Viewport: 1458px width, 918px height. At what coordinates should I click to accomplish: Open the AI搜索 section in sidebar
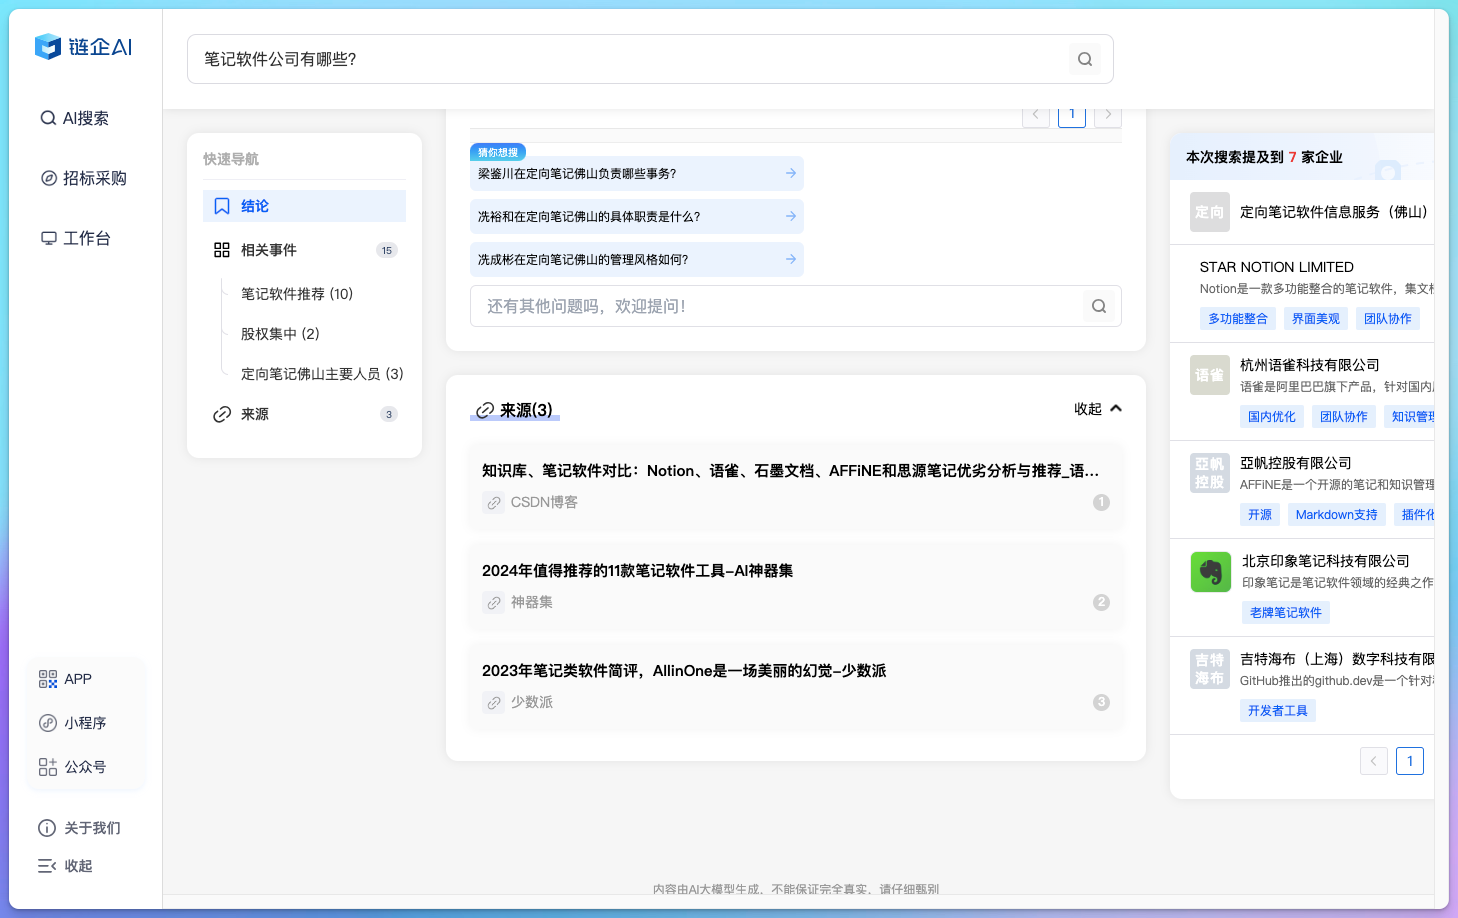coord(85,118)
